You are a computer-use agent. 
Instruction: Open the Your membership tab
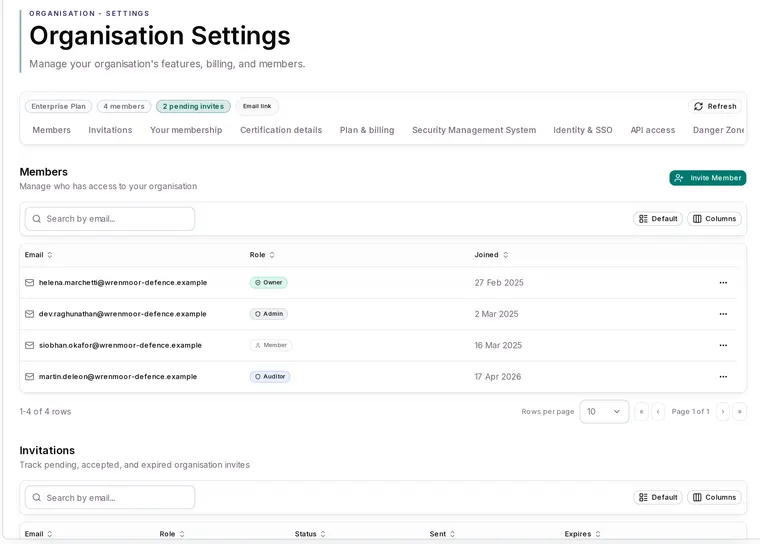pyautogui.click(x=186, y=130)
